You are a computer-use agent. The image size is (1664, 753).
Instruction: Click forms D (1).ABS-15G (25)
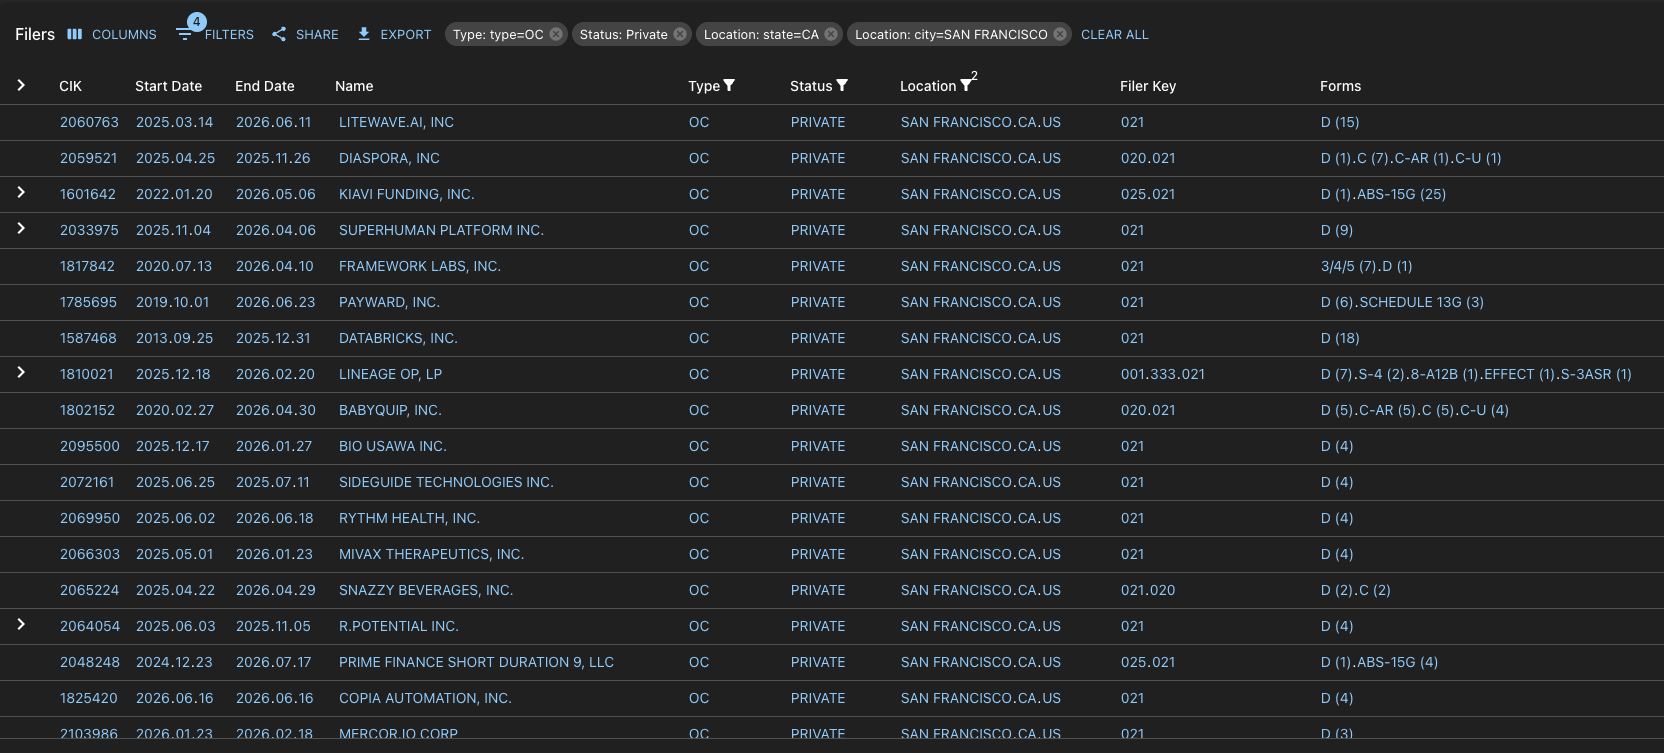pos(1383,194)
